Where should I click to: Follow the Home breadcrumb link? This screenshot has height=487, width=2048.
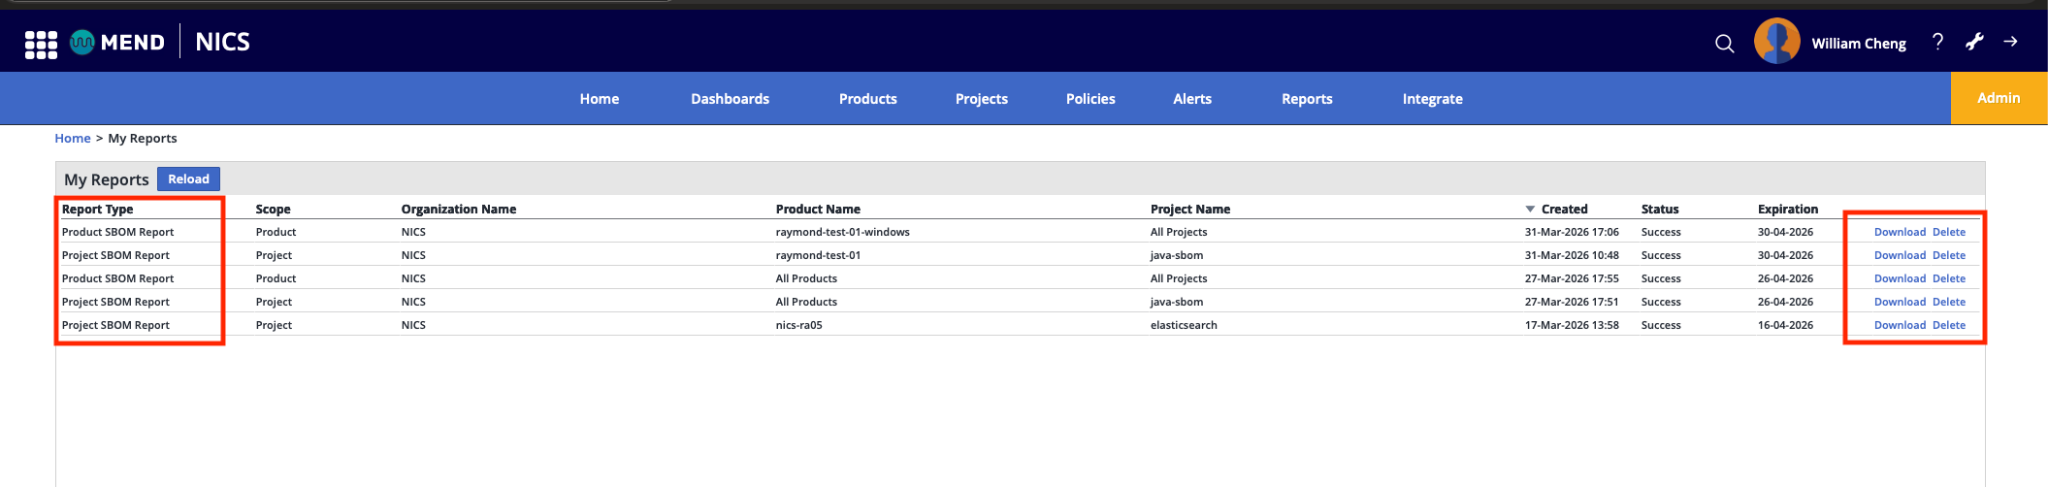coord(72,138)
